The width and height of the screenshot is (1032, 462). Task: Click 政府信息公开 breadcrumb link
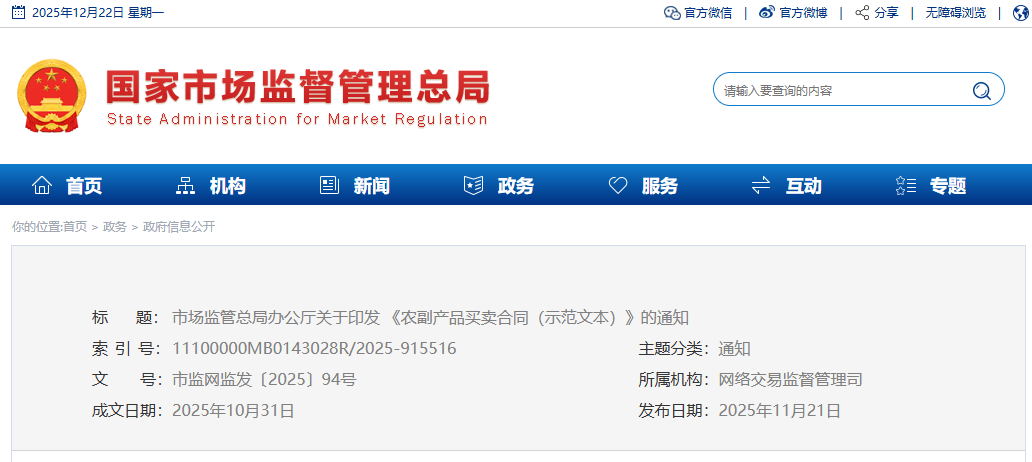[x=179, y=227]
